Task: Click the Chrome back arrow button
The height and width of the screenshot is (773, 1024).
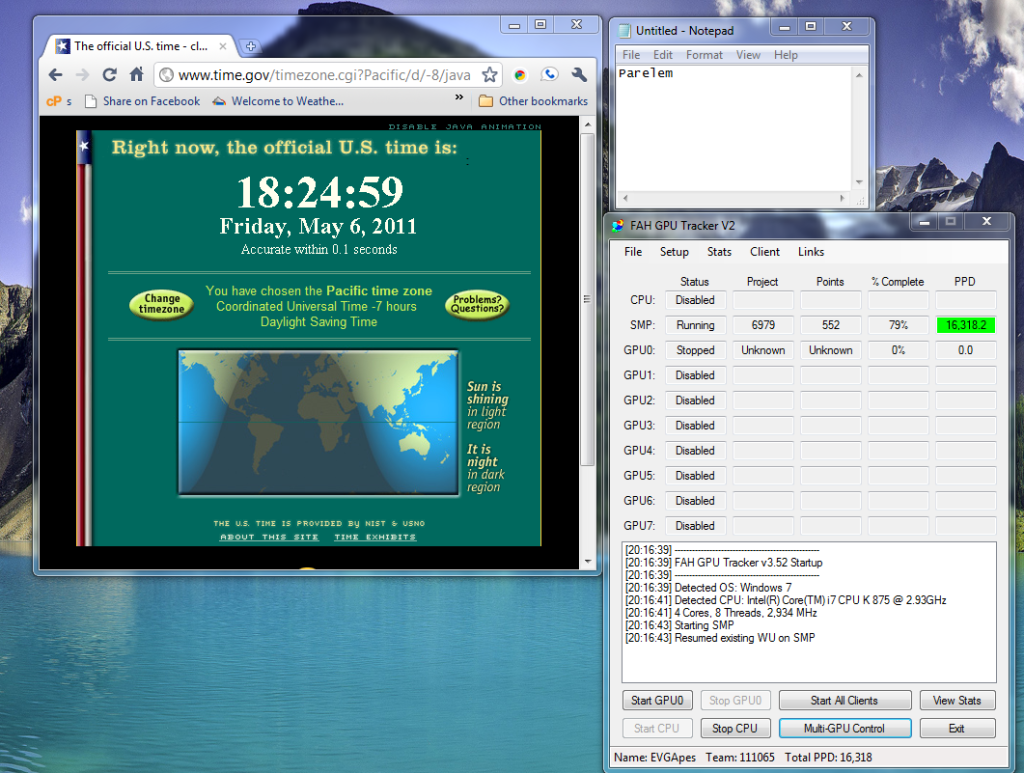Action: pos(55,75)
